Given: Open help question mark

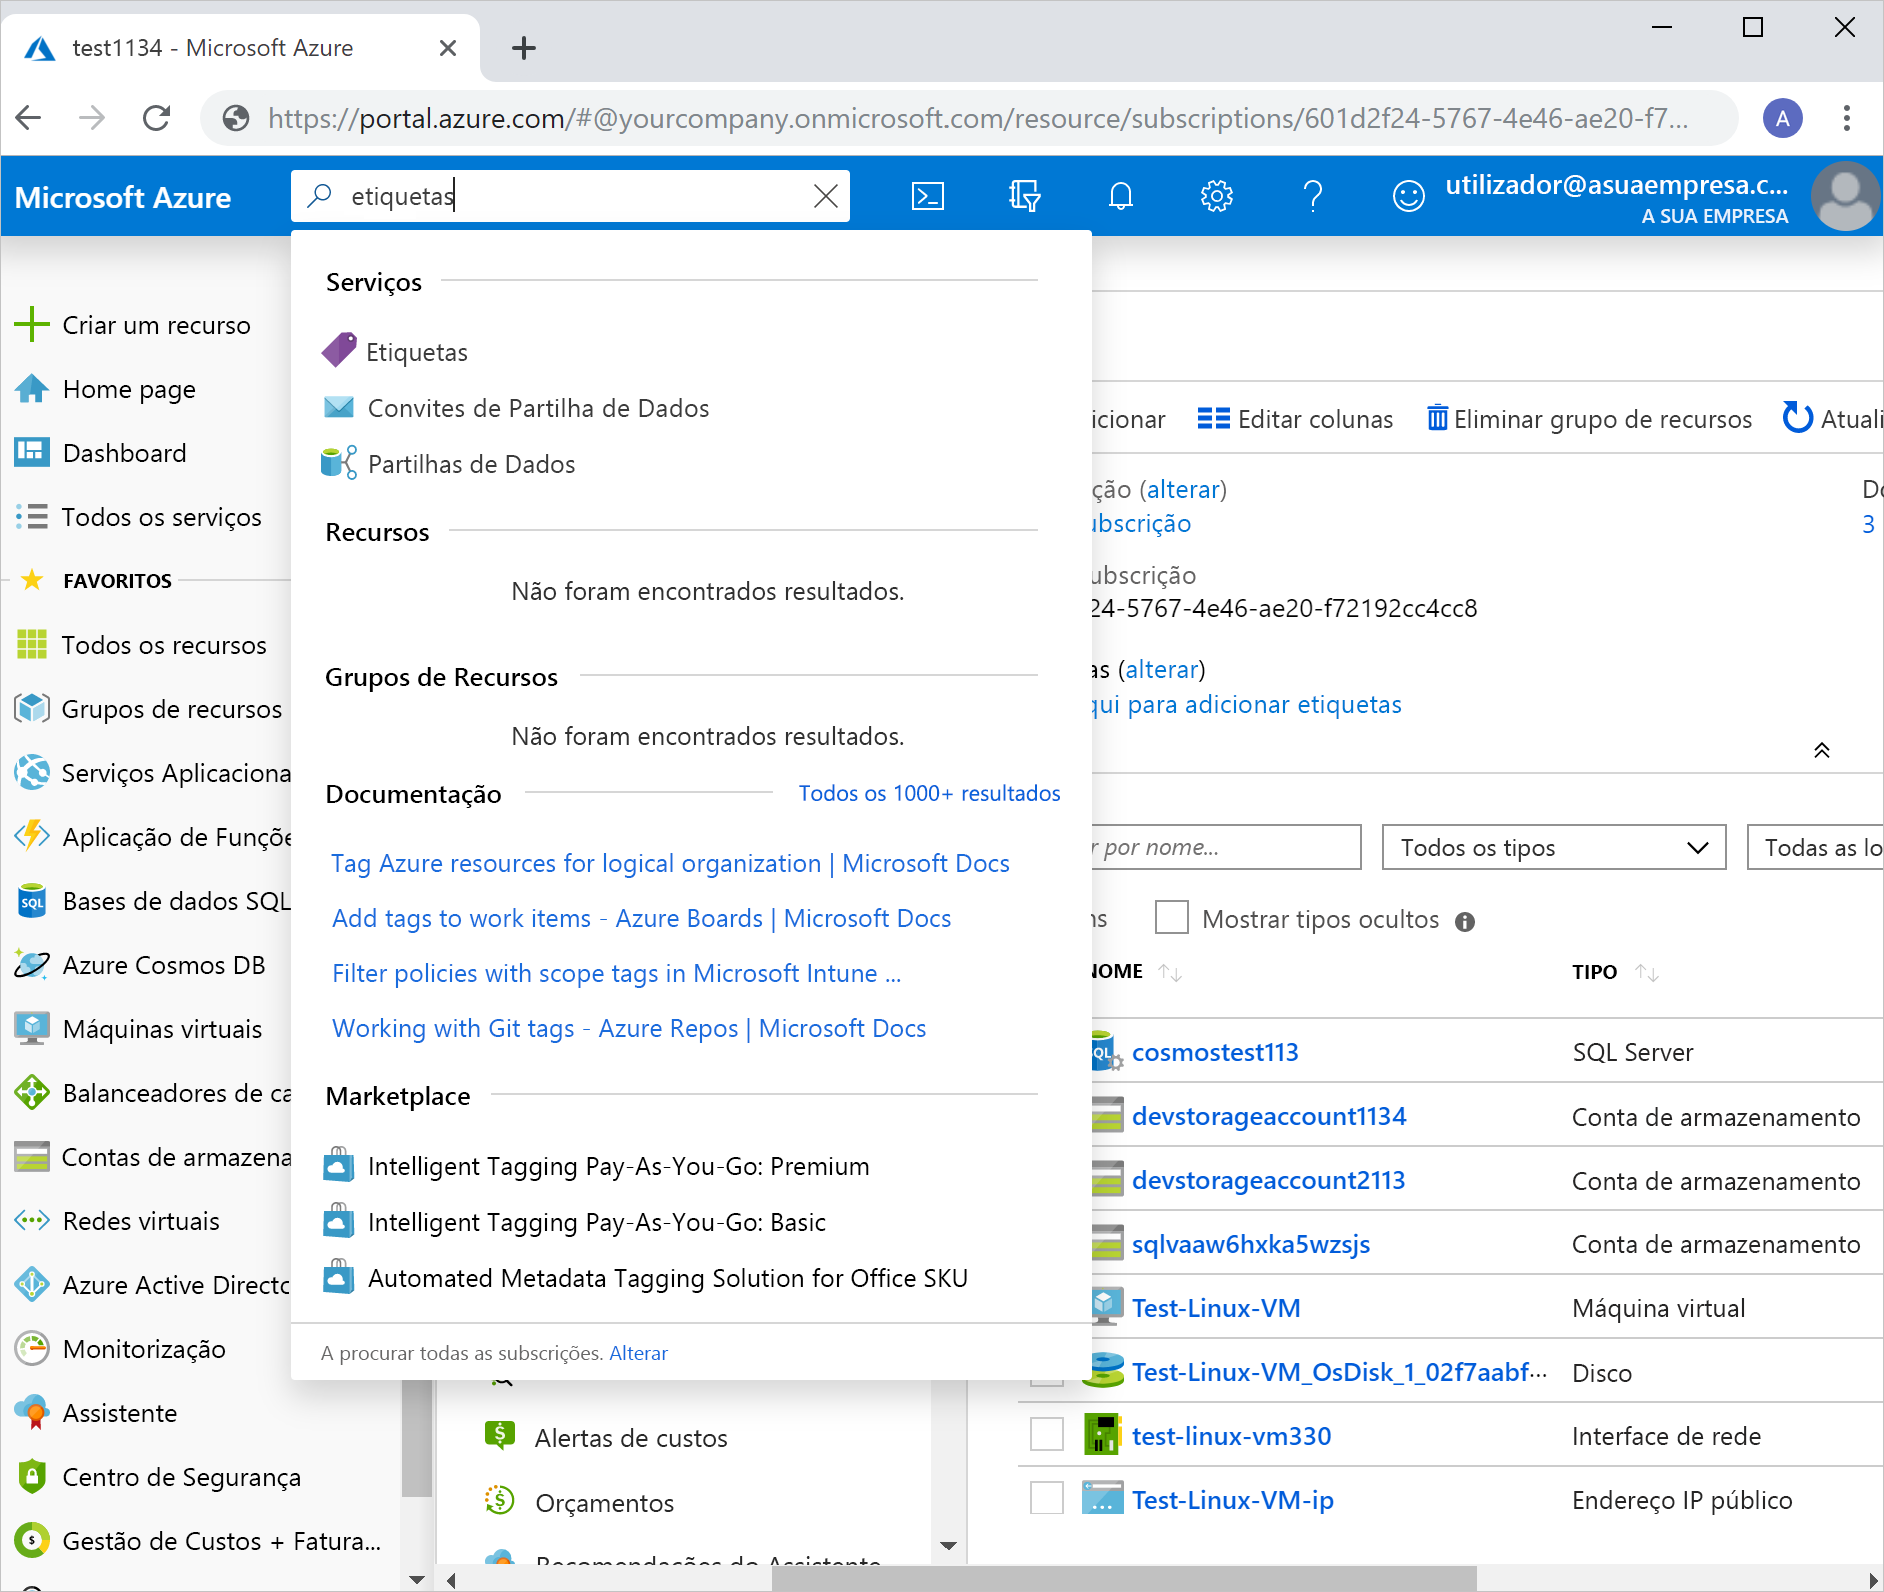Looking at the screenshot, I should (1313, 196).
